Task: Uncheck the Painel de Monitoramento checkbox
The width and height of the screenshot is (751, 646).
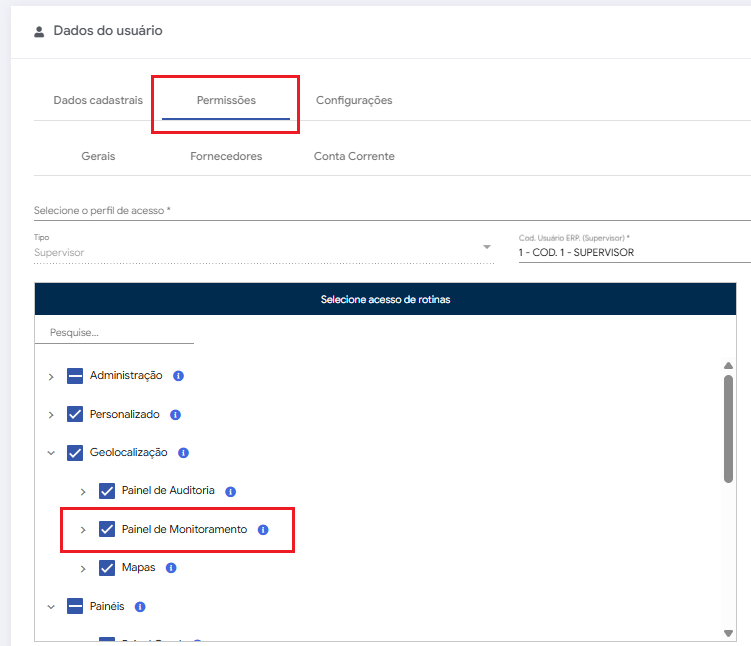Action: tap(107, 530)
